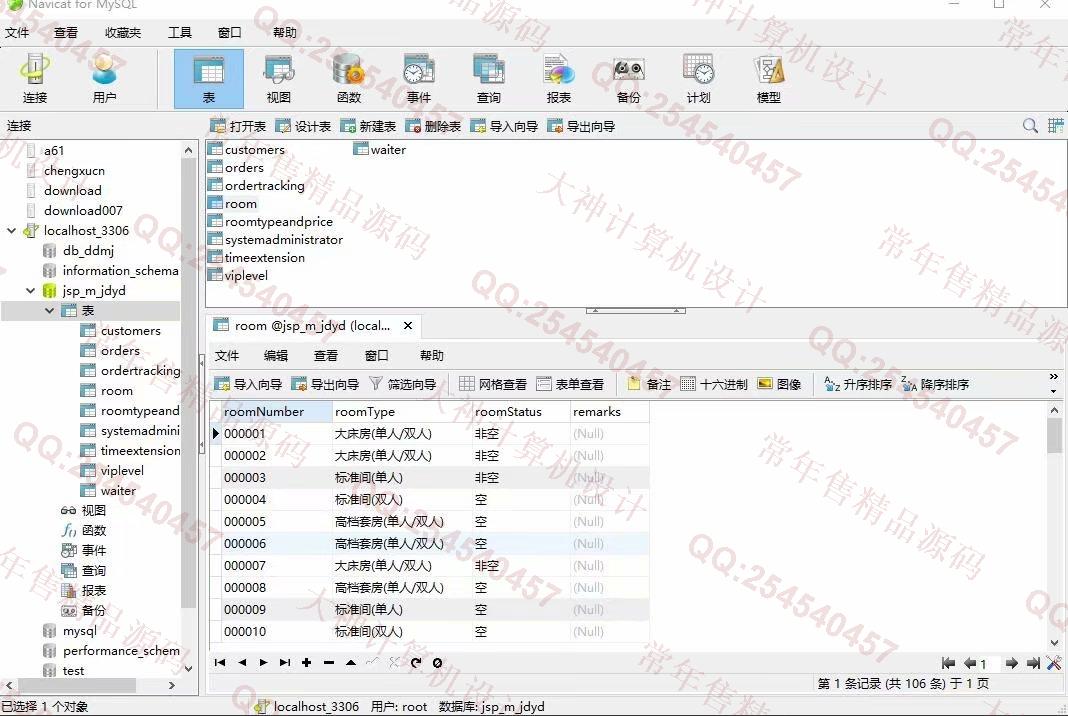Viewport: 1068px width, 716px height.
Task: Click 删除表 delete table button
Action: [433, 126]
